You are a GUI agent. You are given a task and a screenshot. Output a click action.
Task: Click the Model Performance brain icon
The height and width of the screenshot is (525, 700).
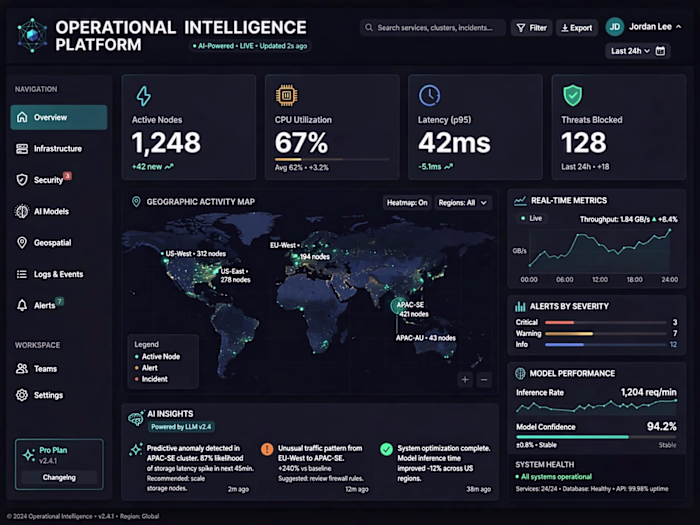point(520,373)
